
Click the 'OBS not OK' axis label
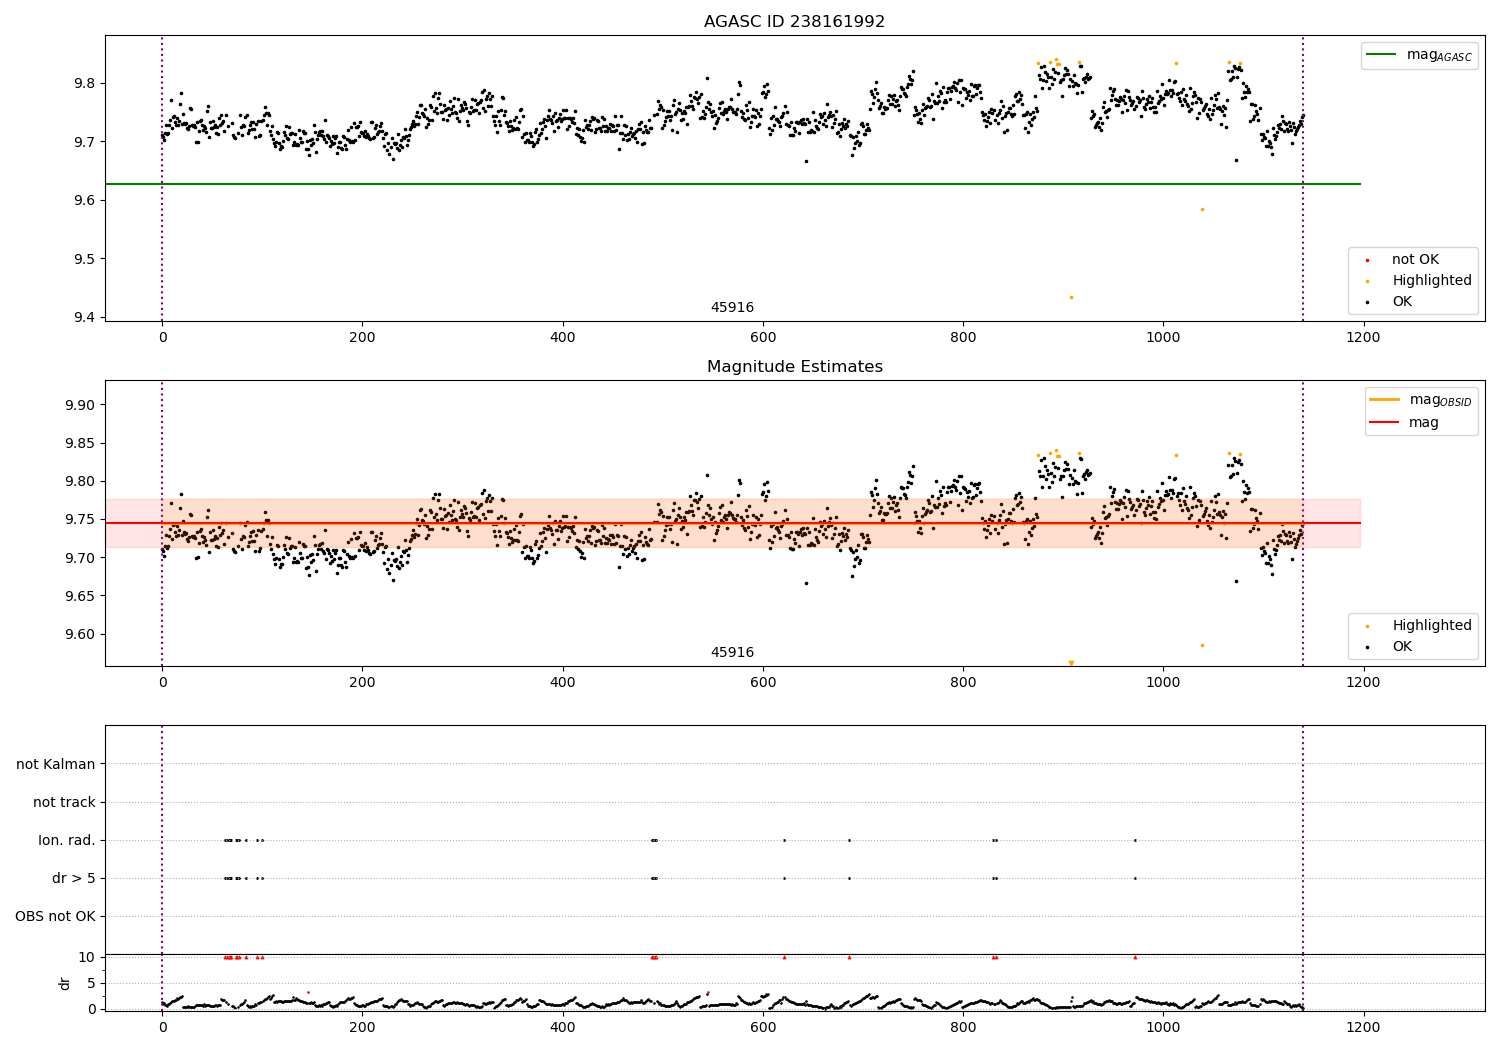[55, 916]
